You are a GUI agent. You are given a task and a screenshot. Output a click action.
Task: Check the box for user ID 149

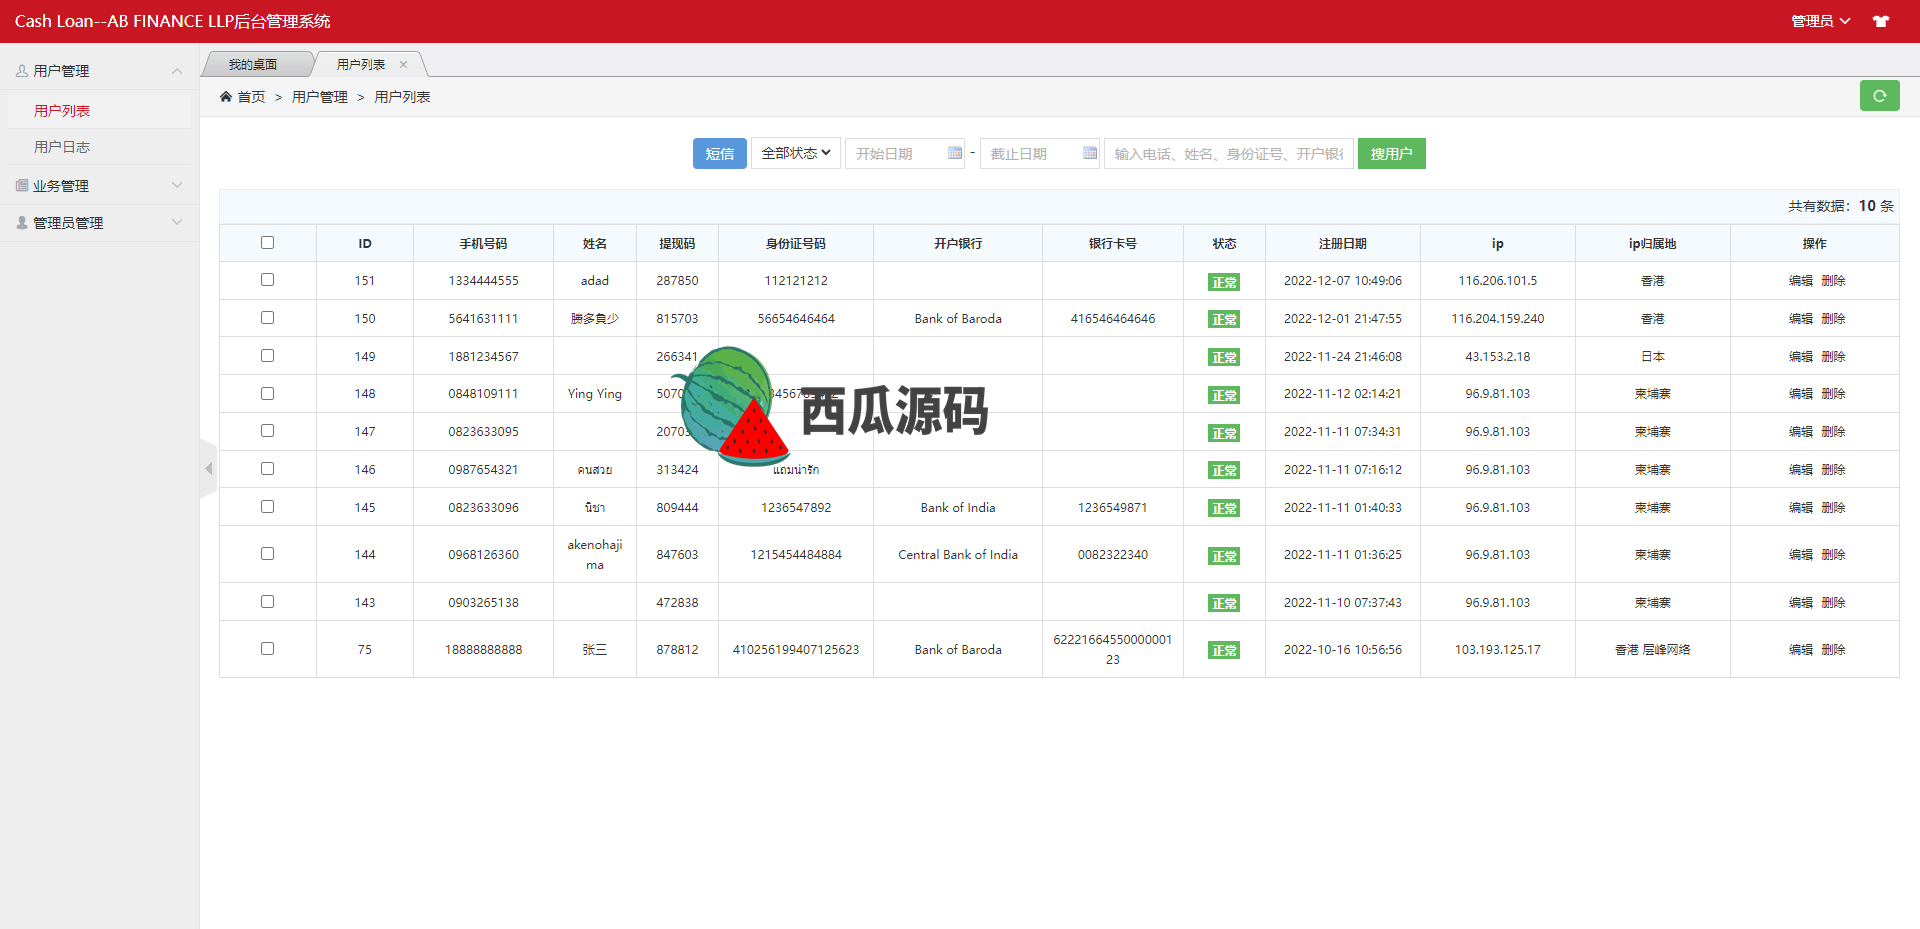(267, 355)
